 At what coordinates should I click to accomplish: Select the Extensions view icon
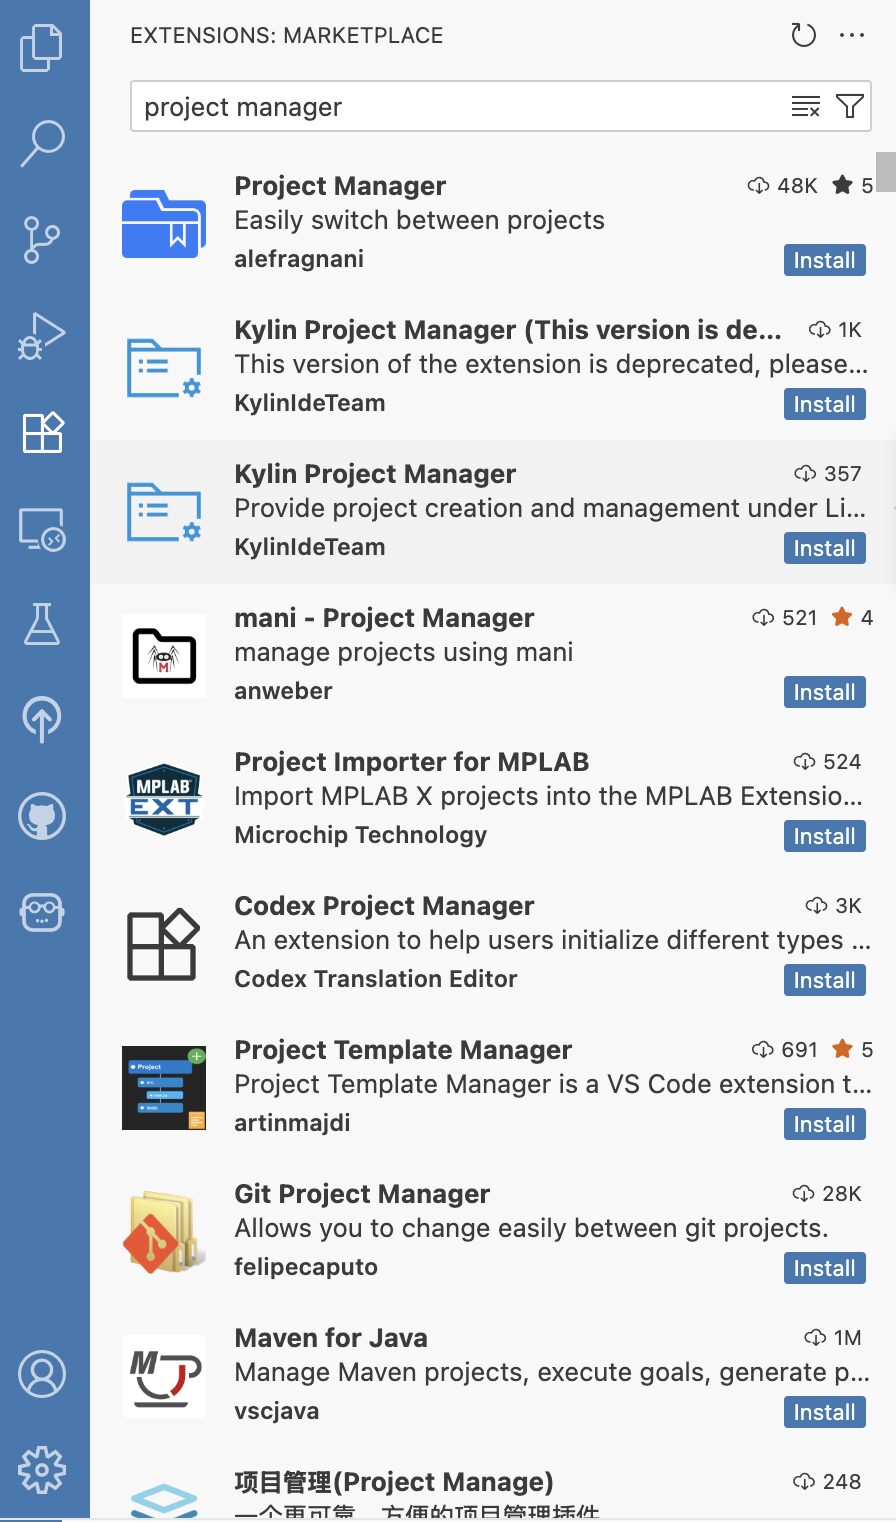pyautogui.click(x=41, y=433)
